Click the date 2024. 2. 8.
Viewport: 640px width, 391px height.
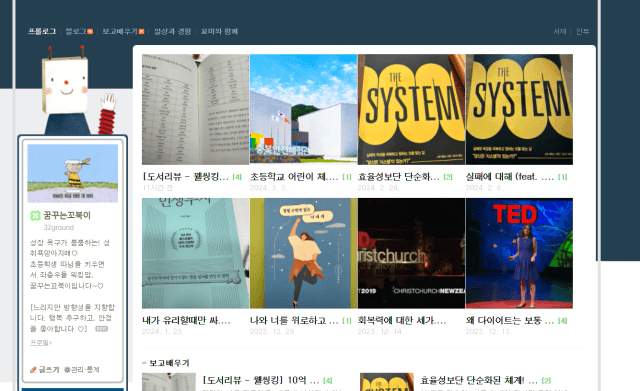484,188
